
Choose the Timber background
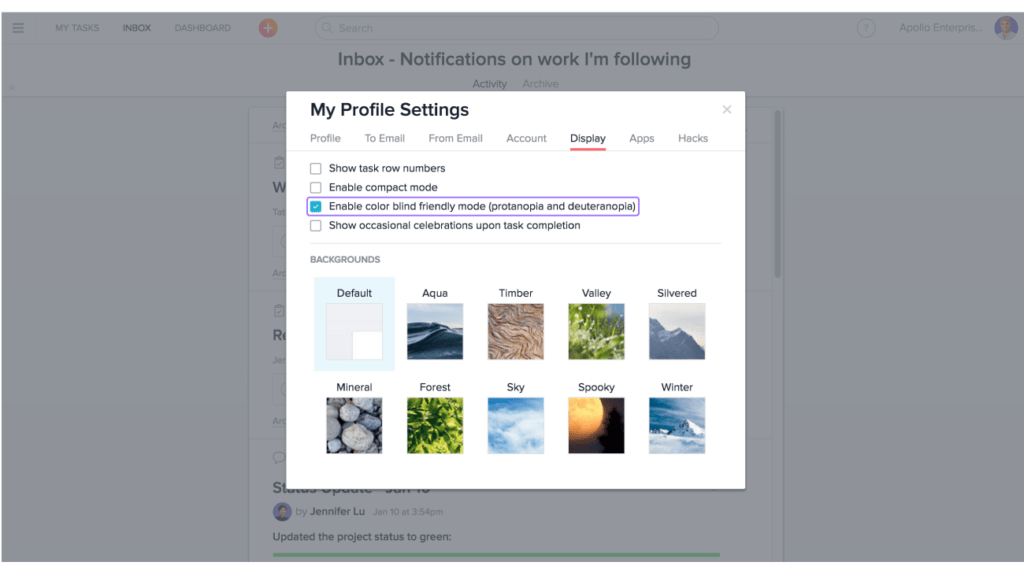tap(516, 331)
